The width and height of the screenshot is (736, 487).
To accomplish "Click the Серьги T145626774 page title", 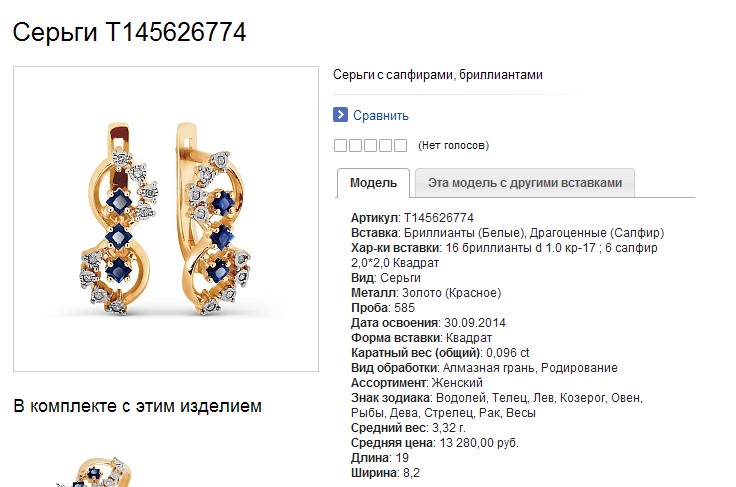I will 130,32.
